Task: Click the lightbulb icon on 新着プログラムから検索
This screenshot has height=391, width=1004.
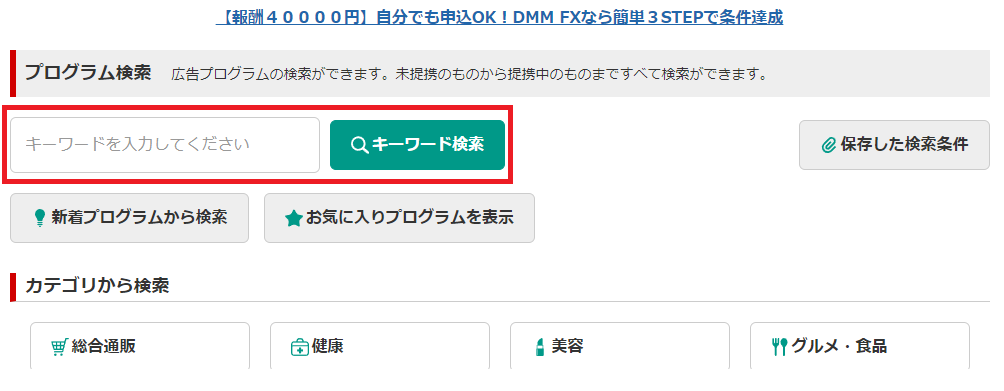Action: 40,218
